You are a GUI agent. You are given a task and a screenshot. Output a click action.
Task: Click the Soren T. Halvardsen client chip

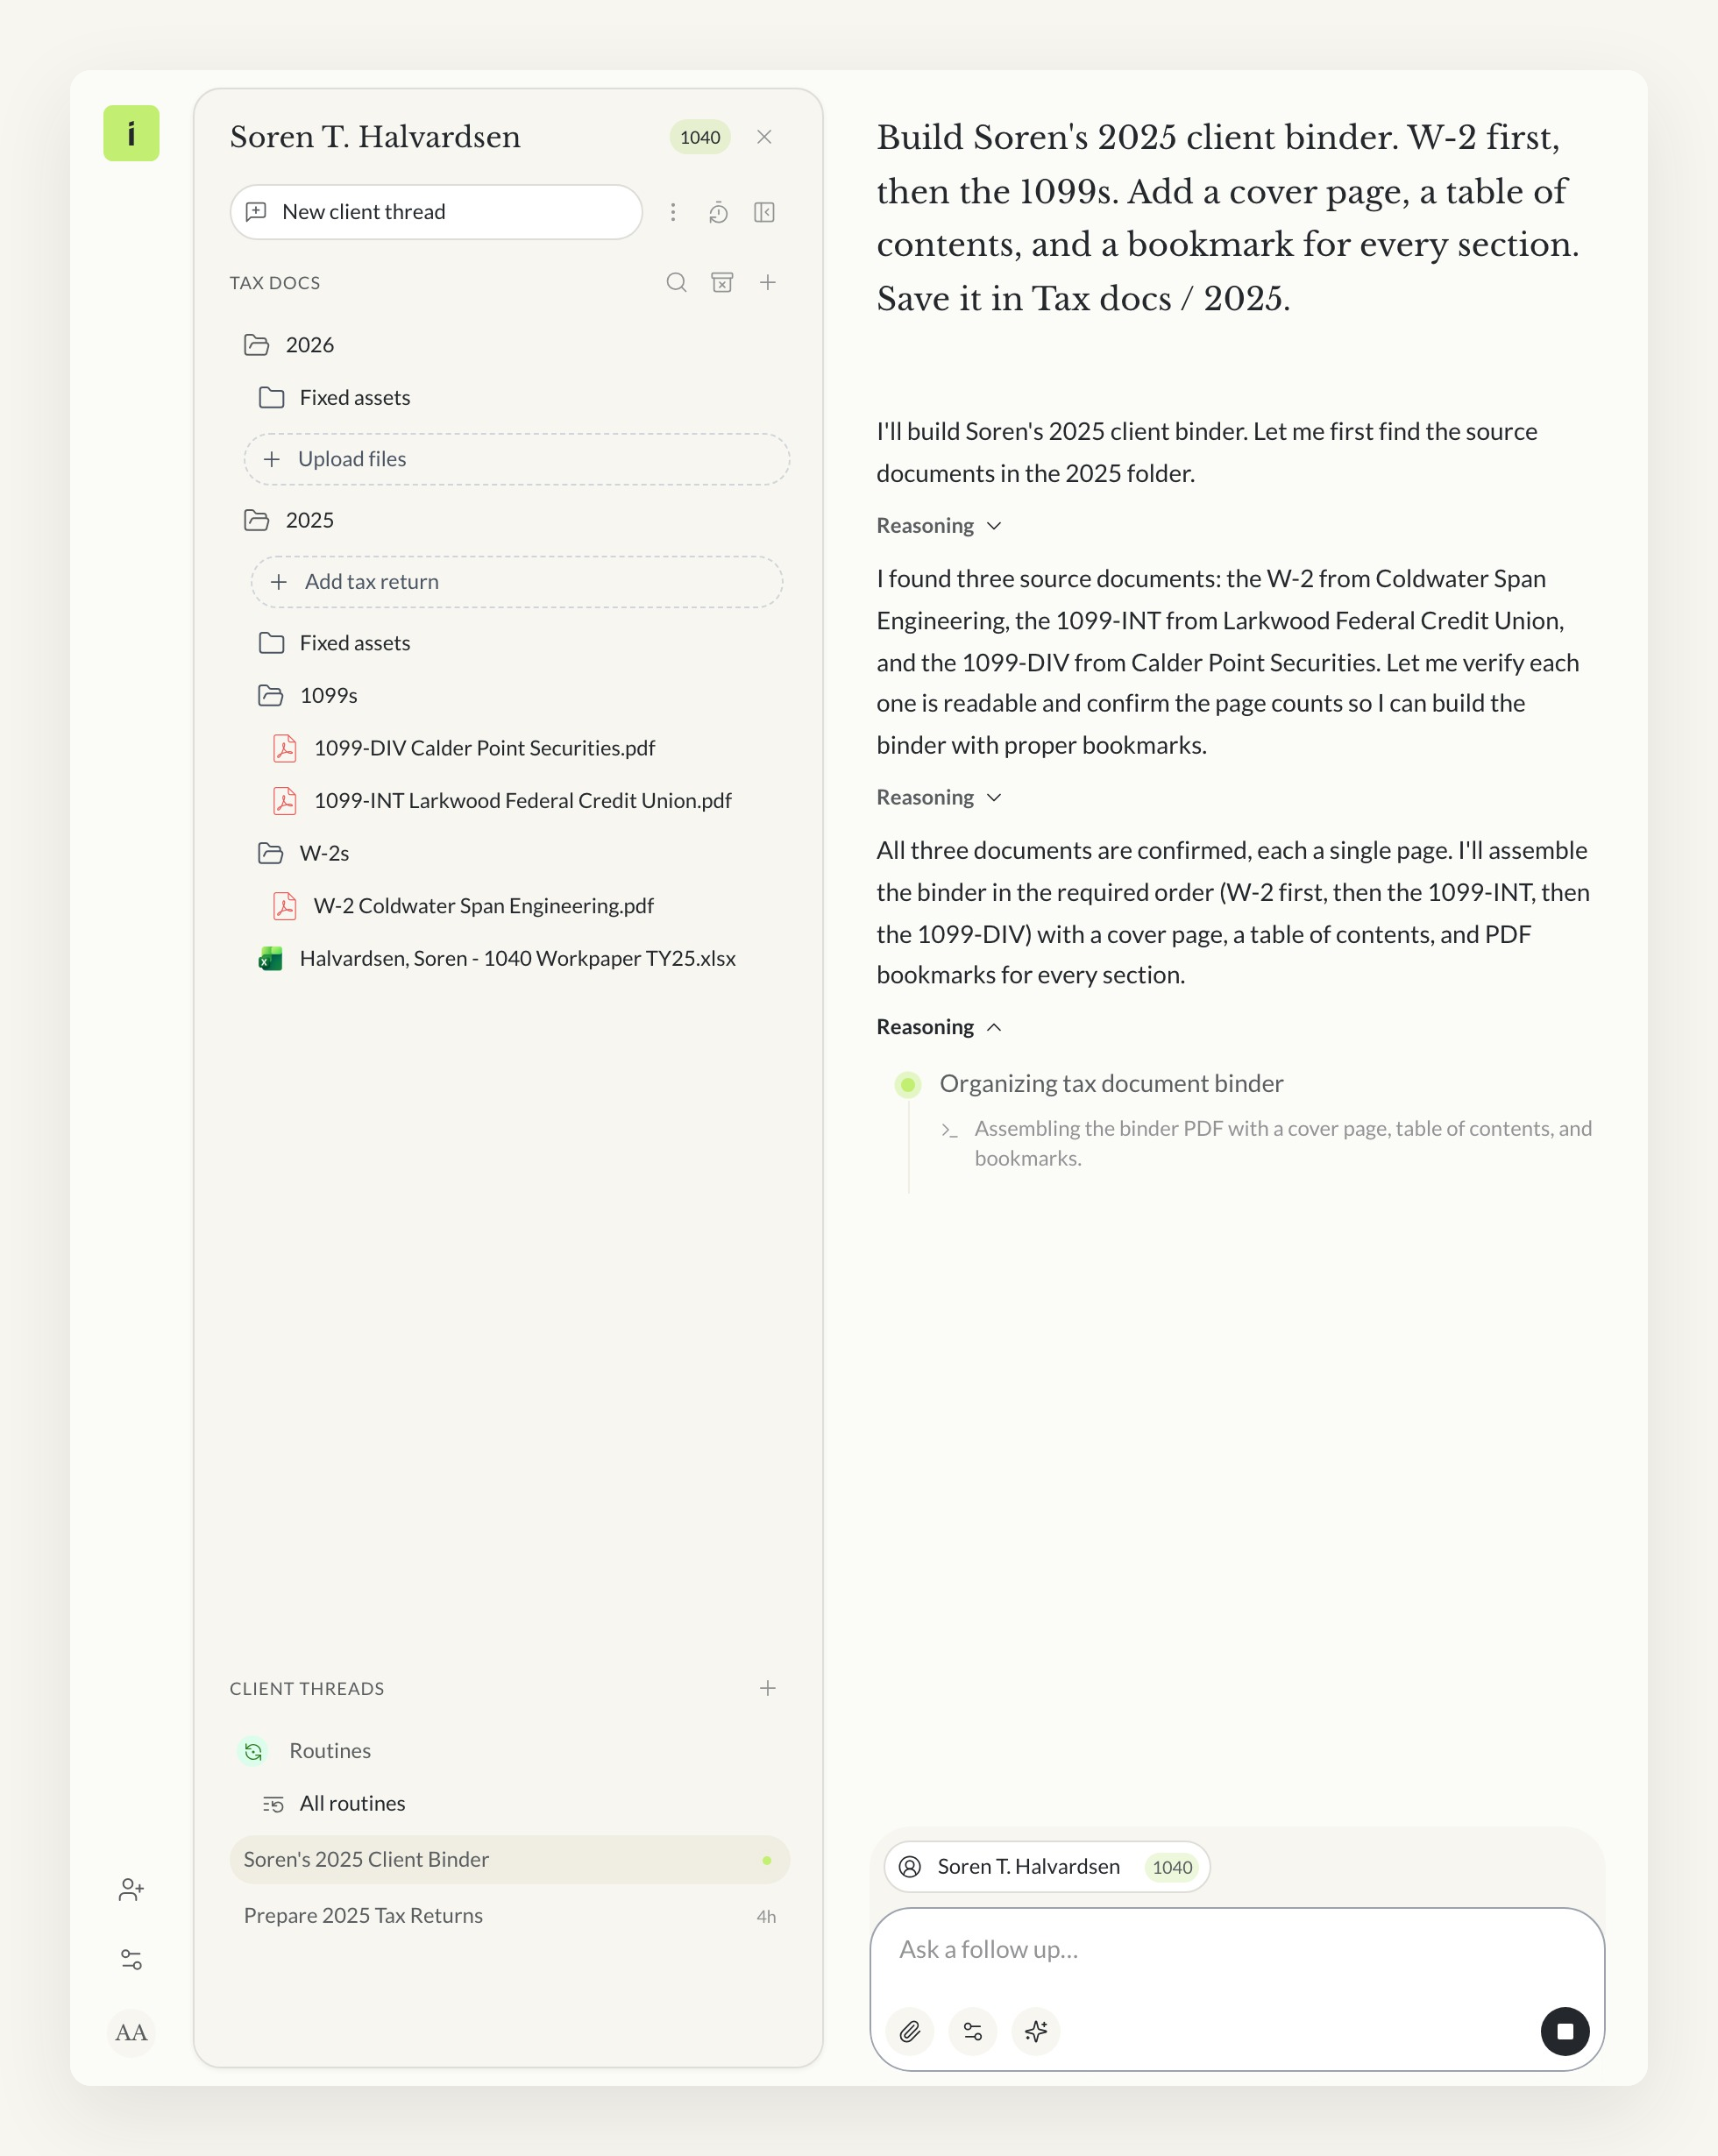(1047, 1867)
